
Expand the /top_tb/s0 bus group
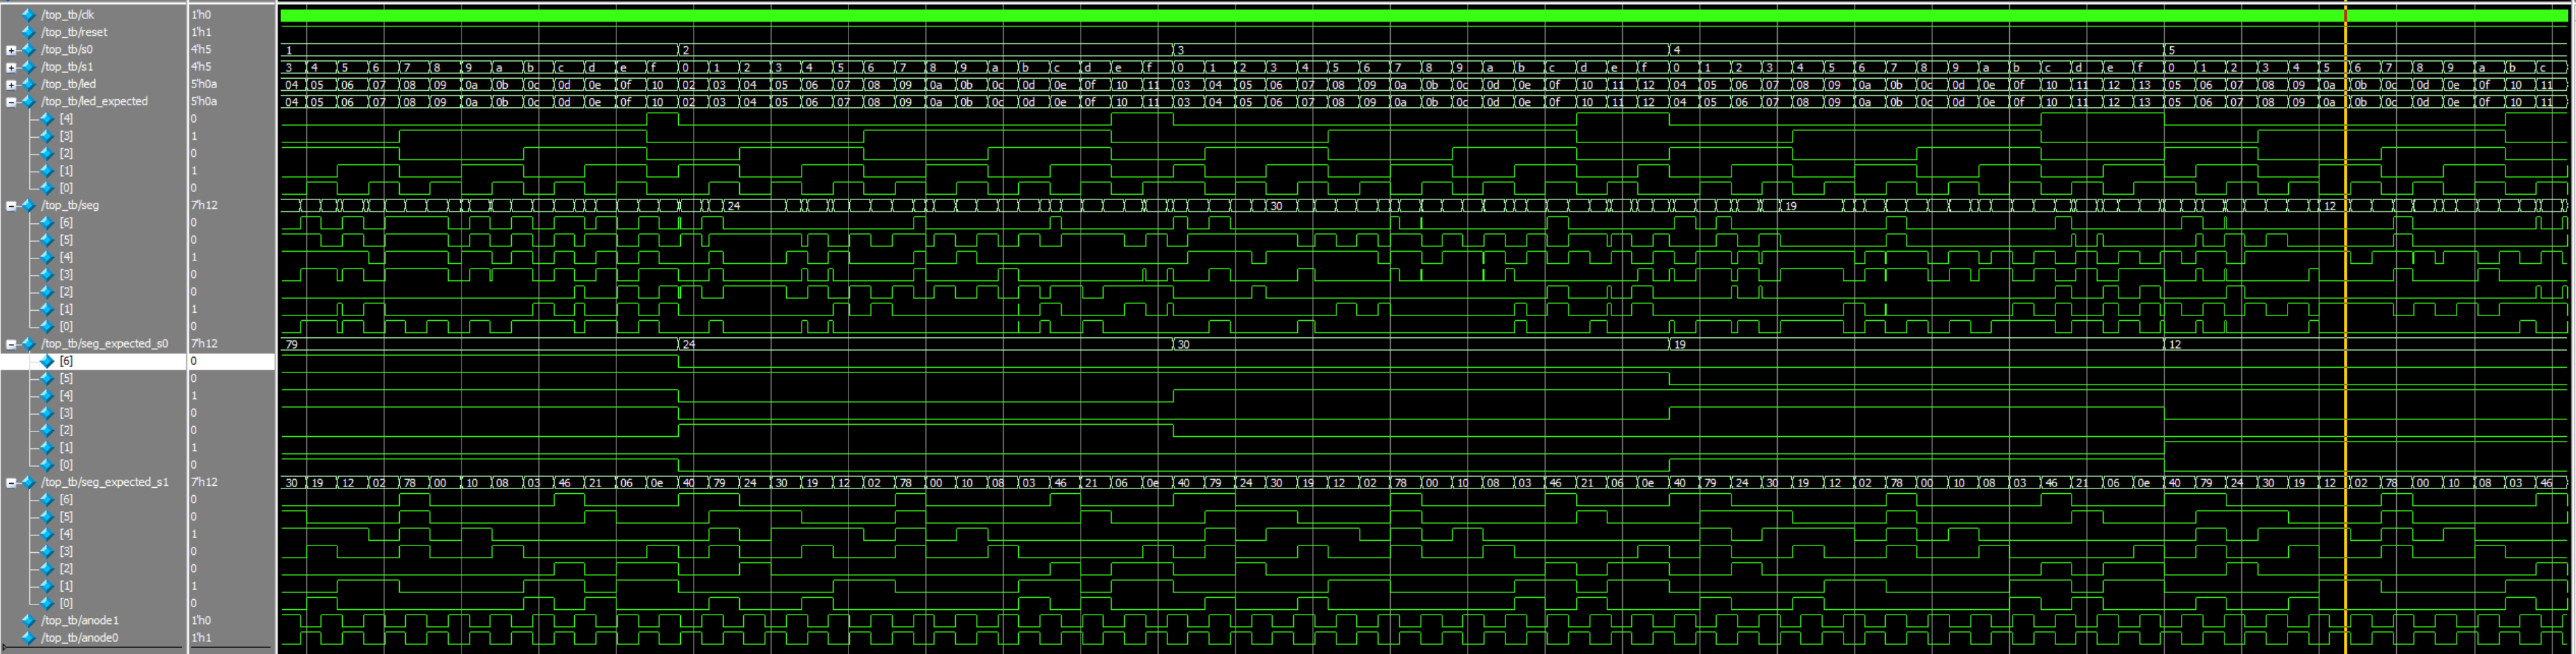[10, 49]
